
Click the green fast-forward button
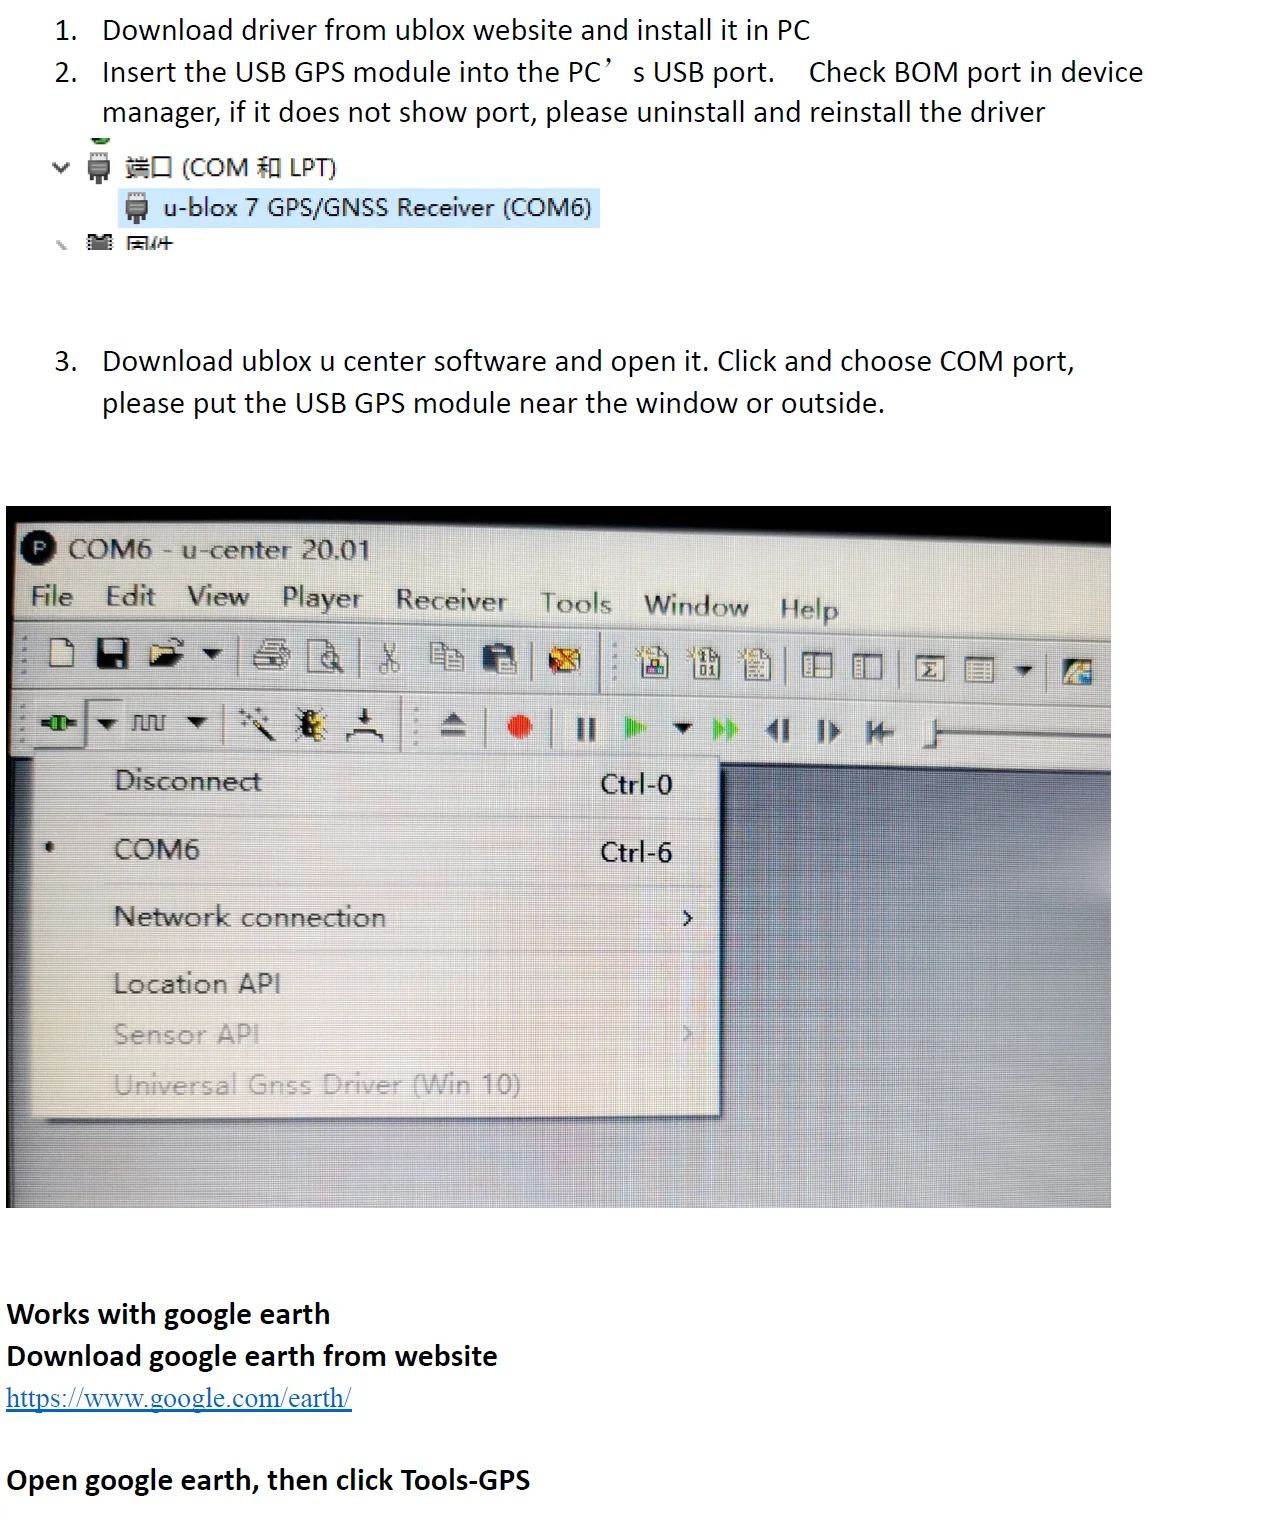click(726, 730)
